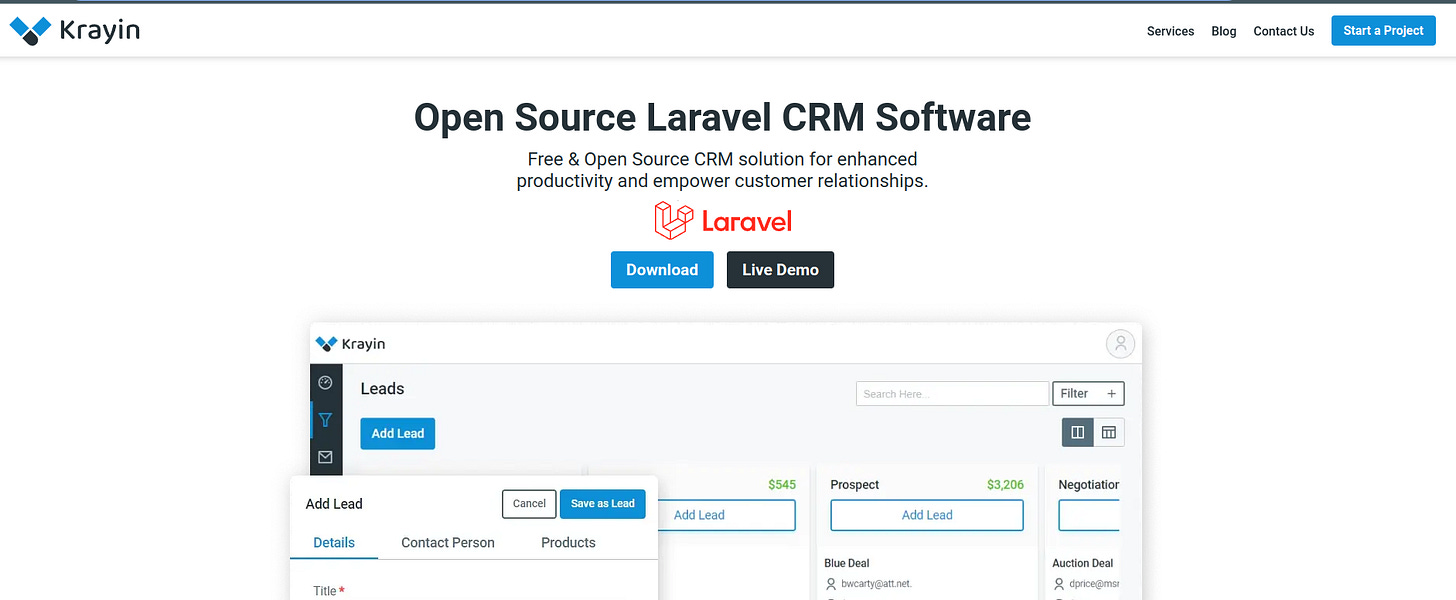Click the $3,206 amount
Image resolution: width=1456 pixels, height=600 pixels.
pos(1005,485)
